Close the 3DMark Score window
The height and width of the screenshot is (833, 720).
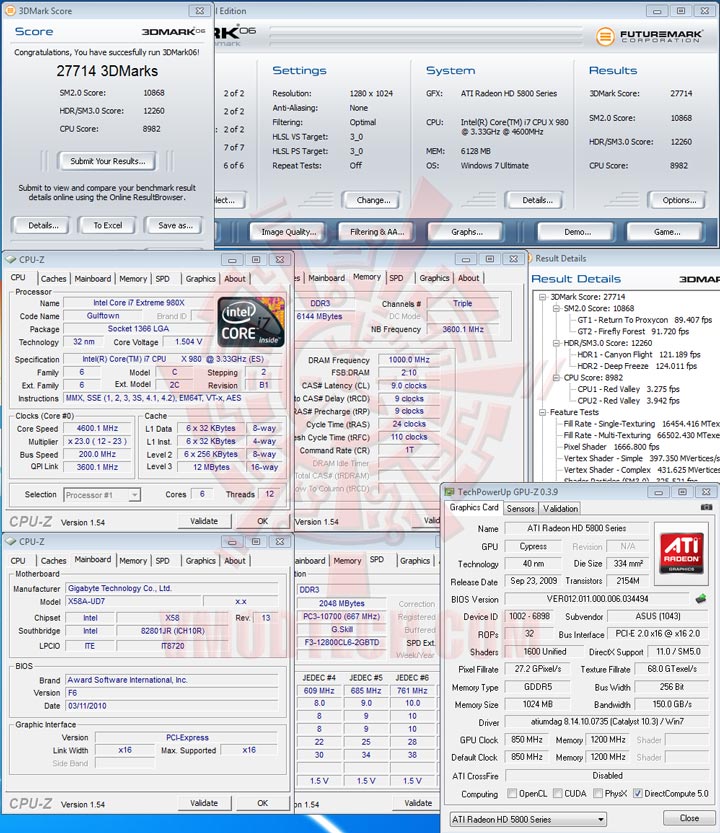click(199, 11)
